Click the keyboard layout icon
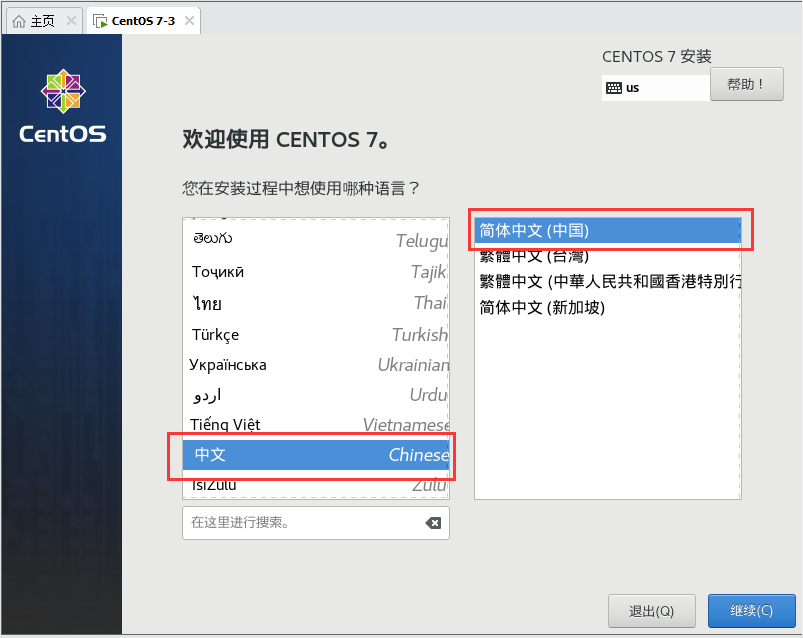This screenshot has height=638, width=803. tap(614, 88)
